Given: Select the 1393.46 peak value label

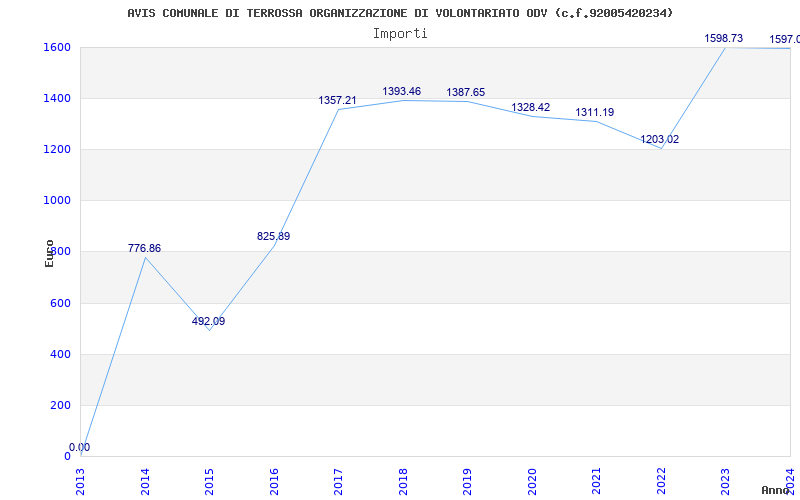Looking at the screenshot, I should click(x=401, y=91).
